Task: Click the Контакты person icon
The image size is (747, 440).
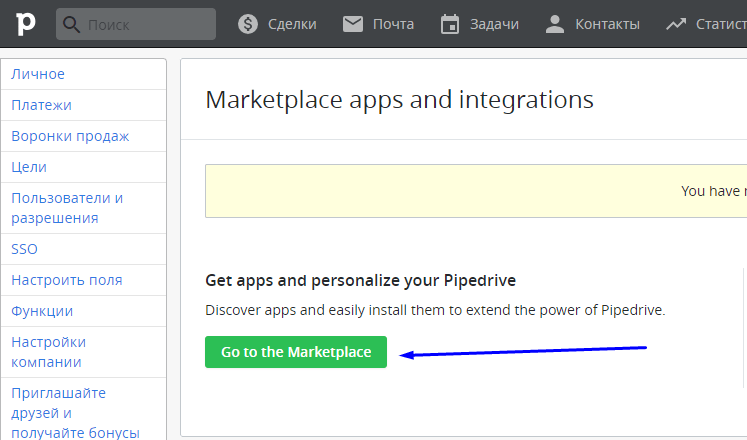Action: click(x=555, y=23)
